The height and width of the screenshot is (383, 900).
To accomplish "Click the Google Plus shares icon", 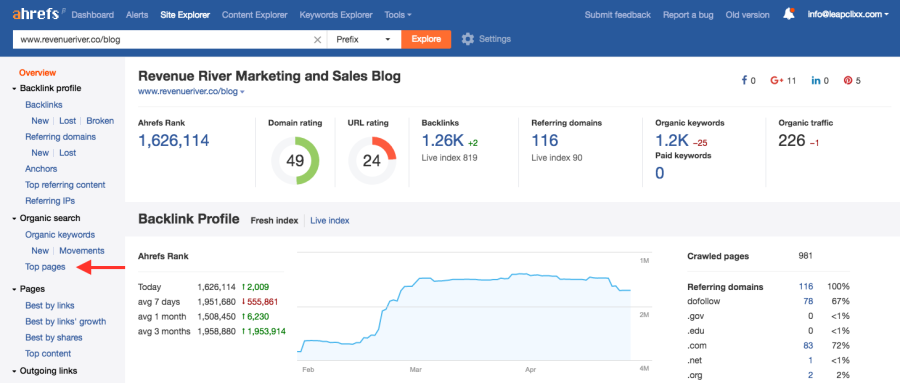I will (777, 81).
